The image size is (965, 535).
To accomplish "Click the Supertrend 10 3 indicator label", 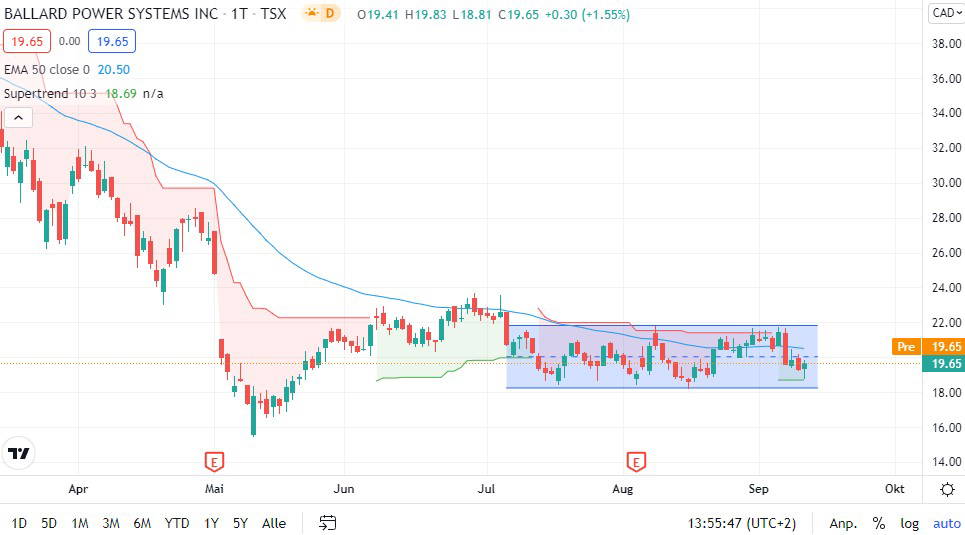I will (50, 94).
